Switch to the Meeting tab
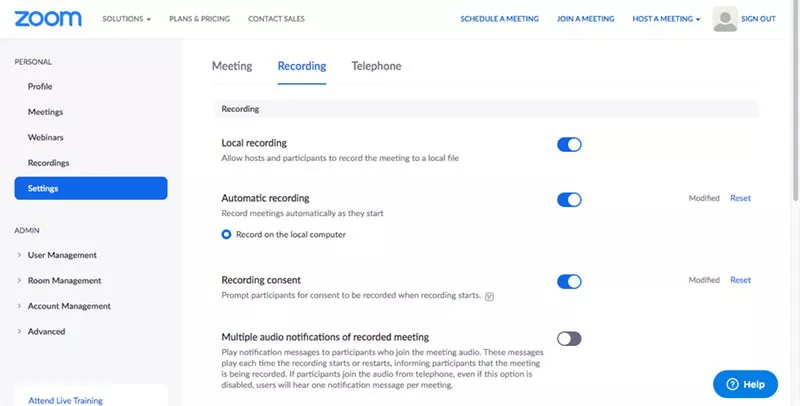Image resolution: width=800 pixels, height=406 pixels. tap(232, 66)
